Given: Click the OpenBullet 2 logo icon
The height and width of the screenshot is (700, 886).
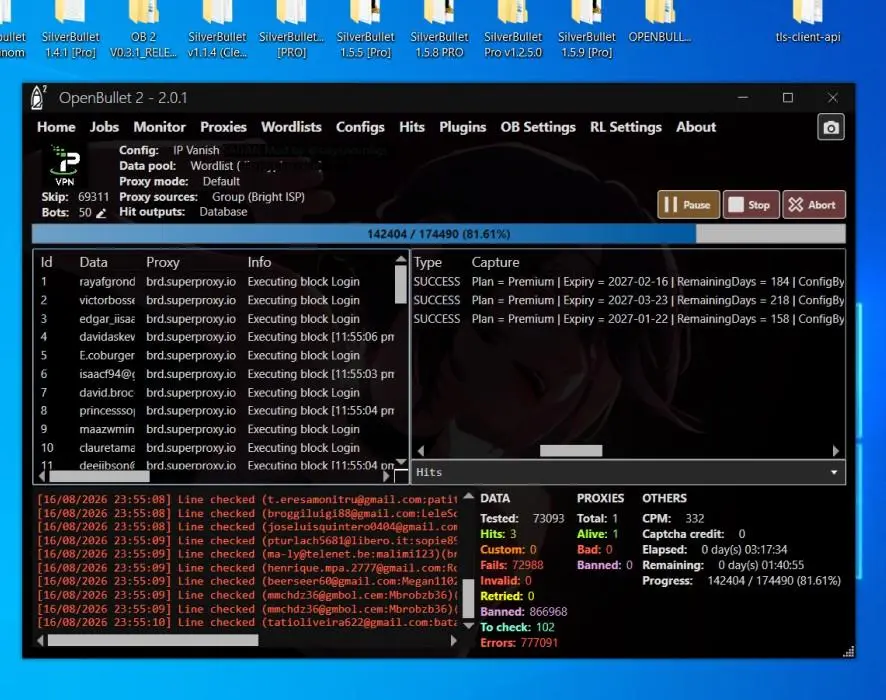Looking at the screenshot, I should tap(38, 98).
